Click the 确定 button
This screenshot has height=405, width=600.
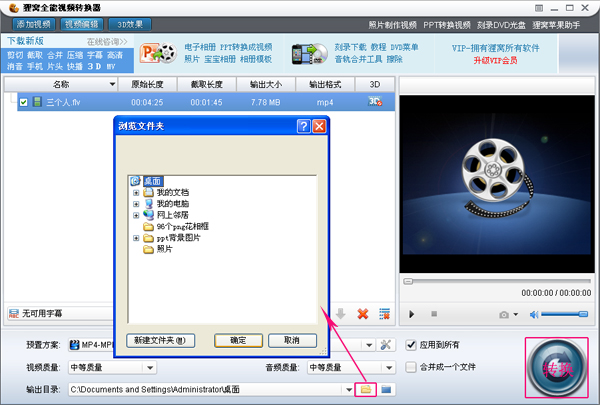point(238,340)
